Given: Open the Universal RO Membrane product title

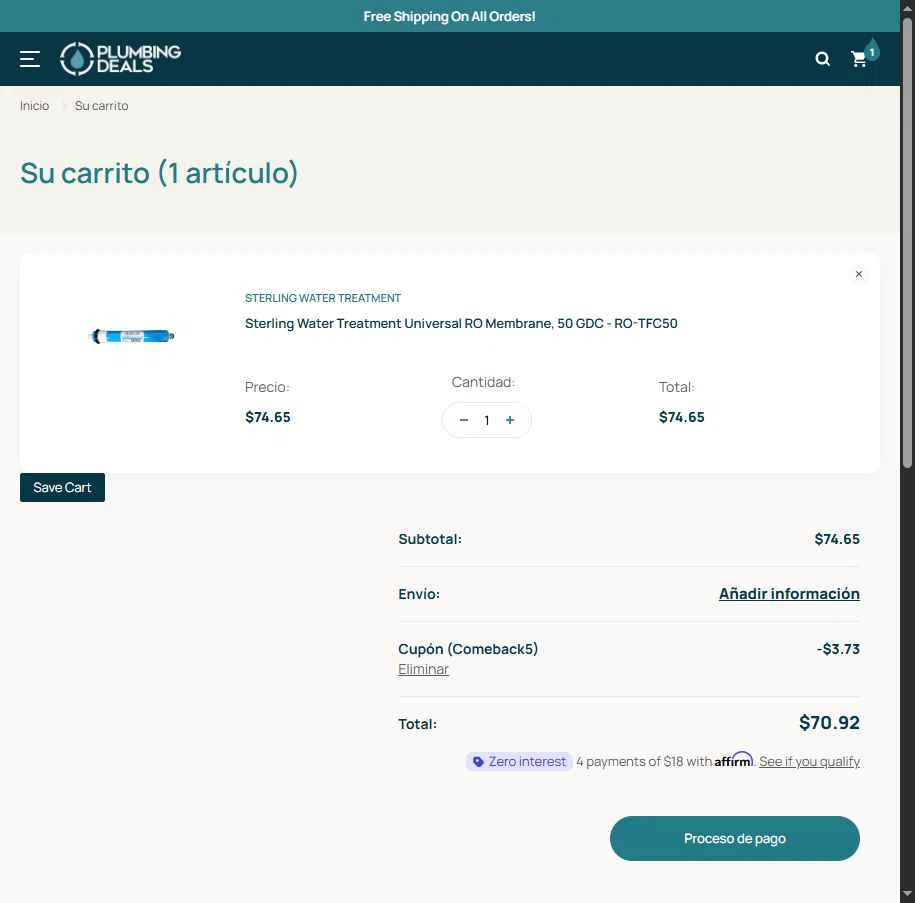Looking at the screenshot, I should pos(461,323).
